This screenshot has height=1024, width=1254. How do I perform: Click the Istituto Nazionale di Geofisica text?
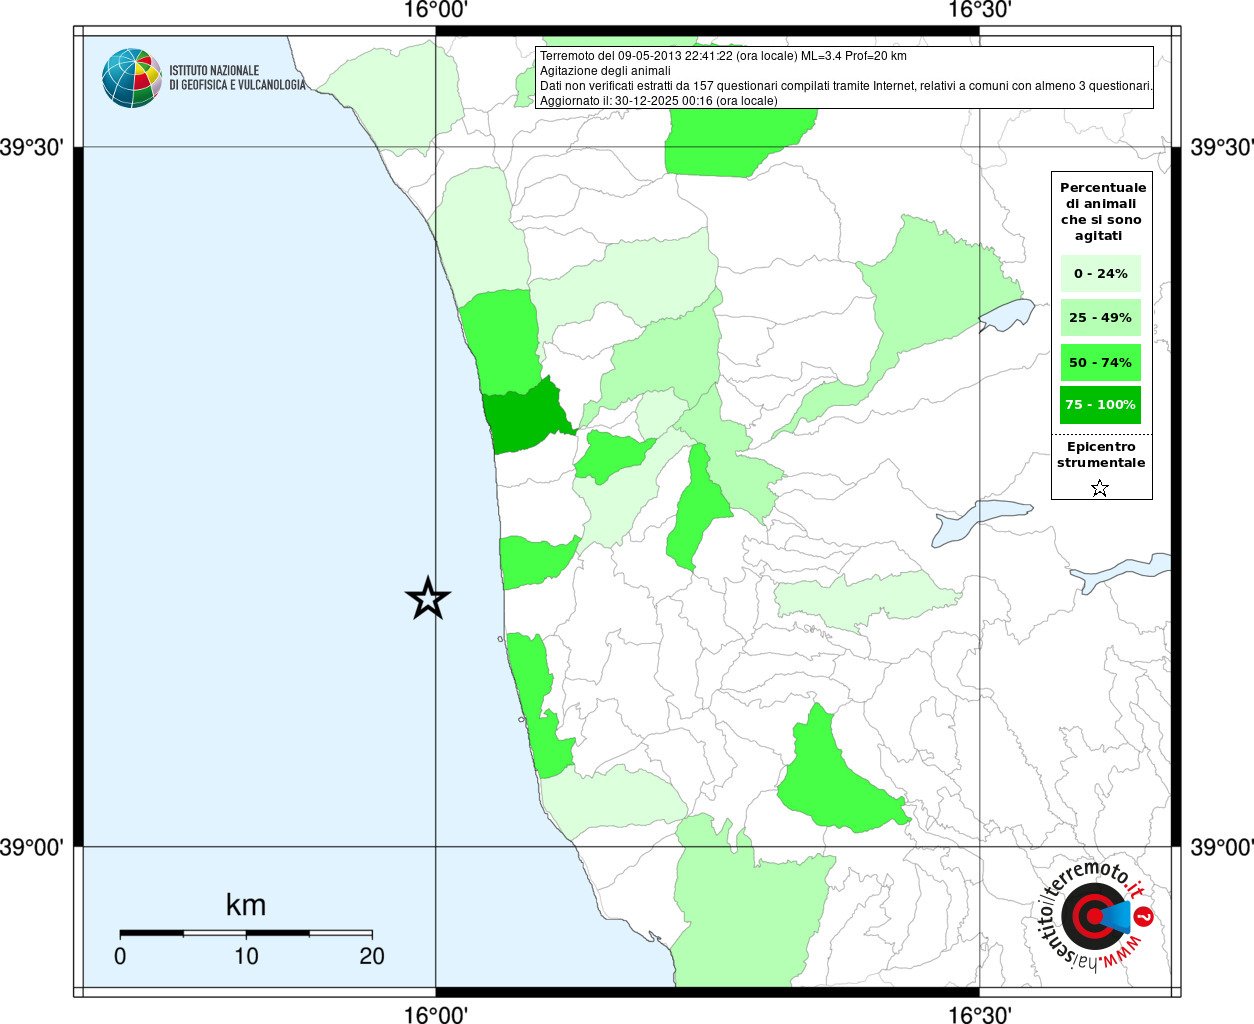click(x=236, y=78)
